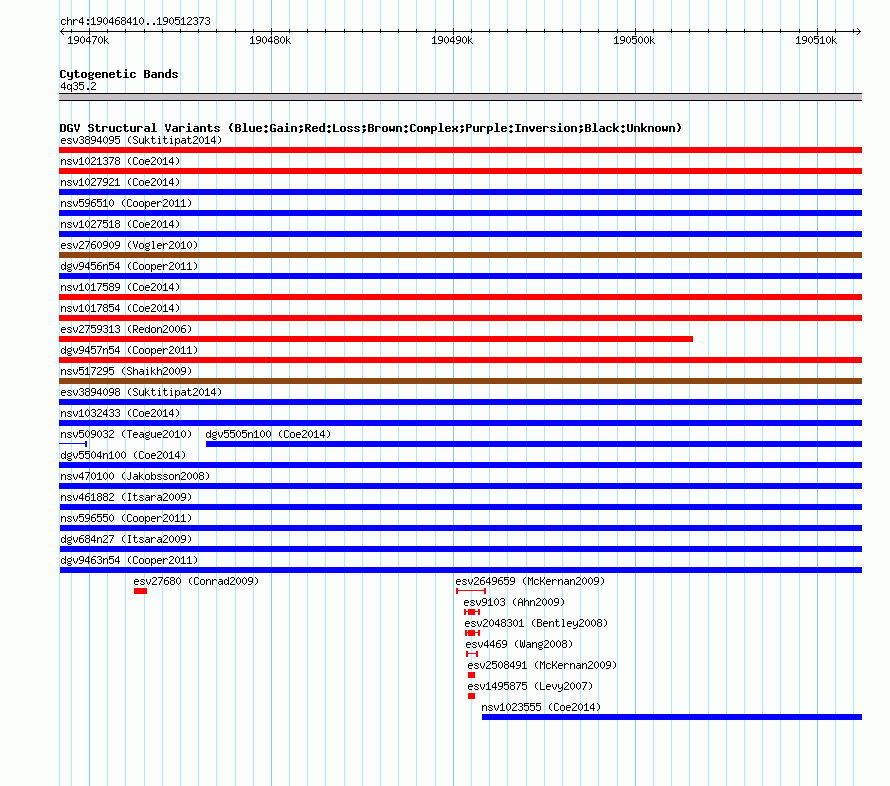The image size is (890, 786).
Task: Select dgv5505n100 (Coe2014) label
Action: [x=268, y=434]
